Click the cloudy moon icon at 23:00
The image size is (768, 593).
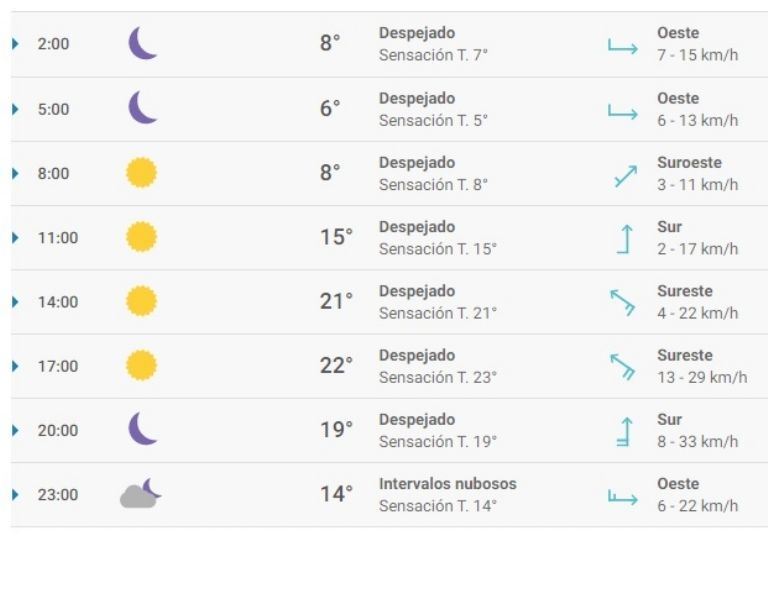(141, 494)
